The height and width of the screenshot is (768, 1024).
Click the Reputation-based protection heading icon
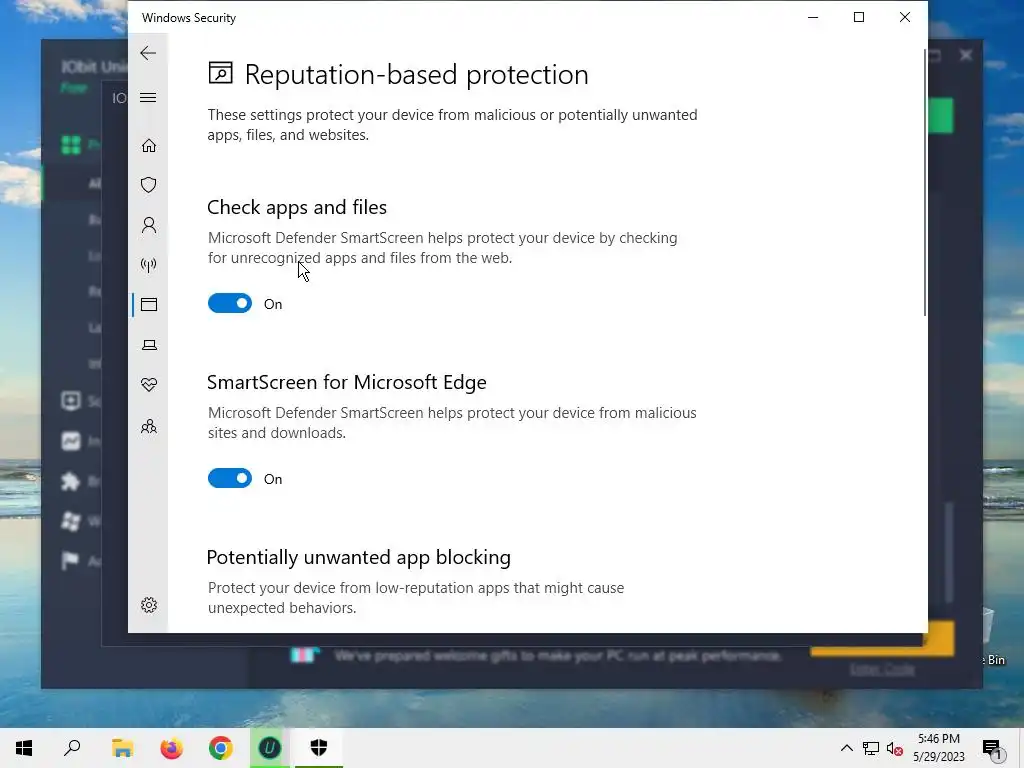221,73
